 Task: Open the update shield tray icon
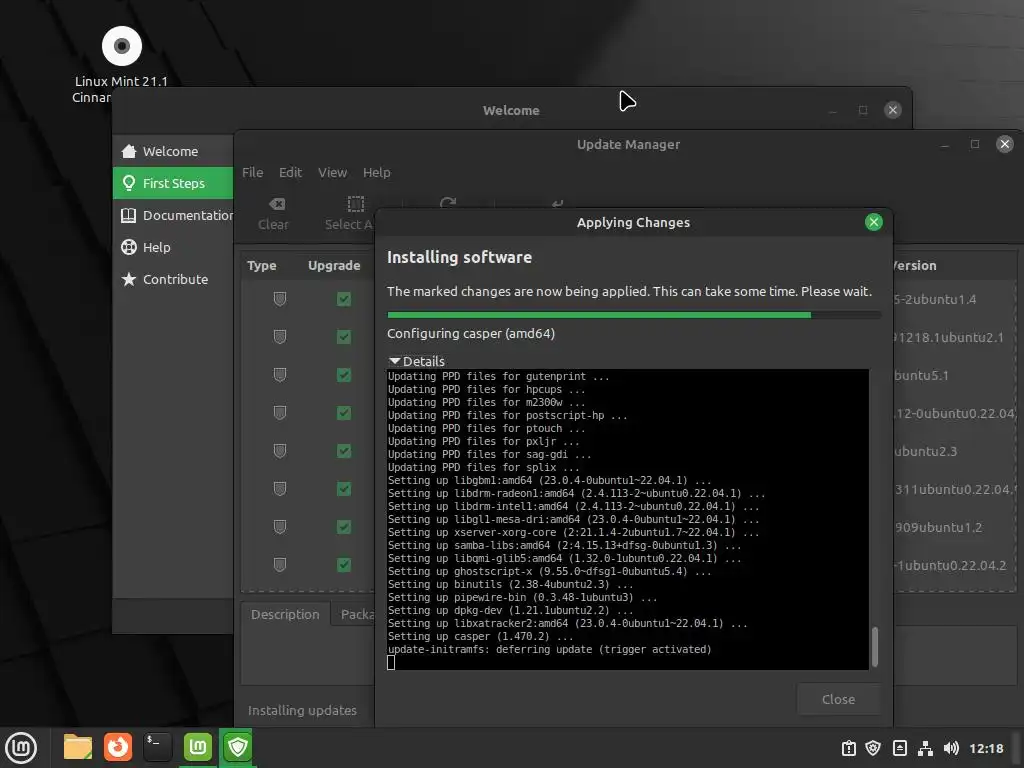873,748
